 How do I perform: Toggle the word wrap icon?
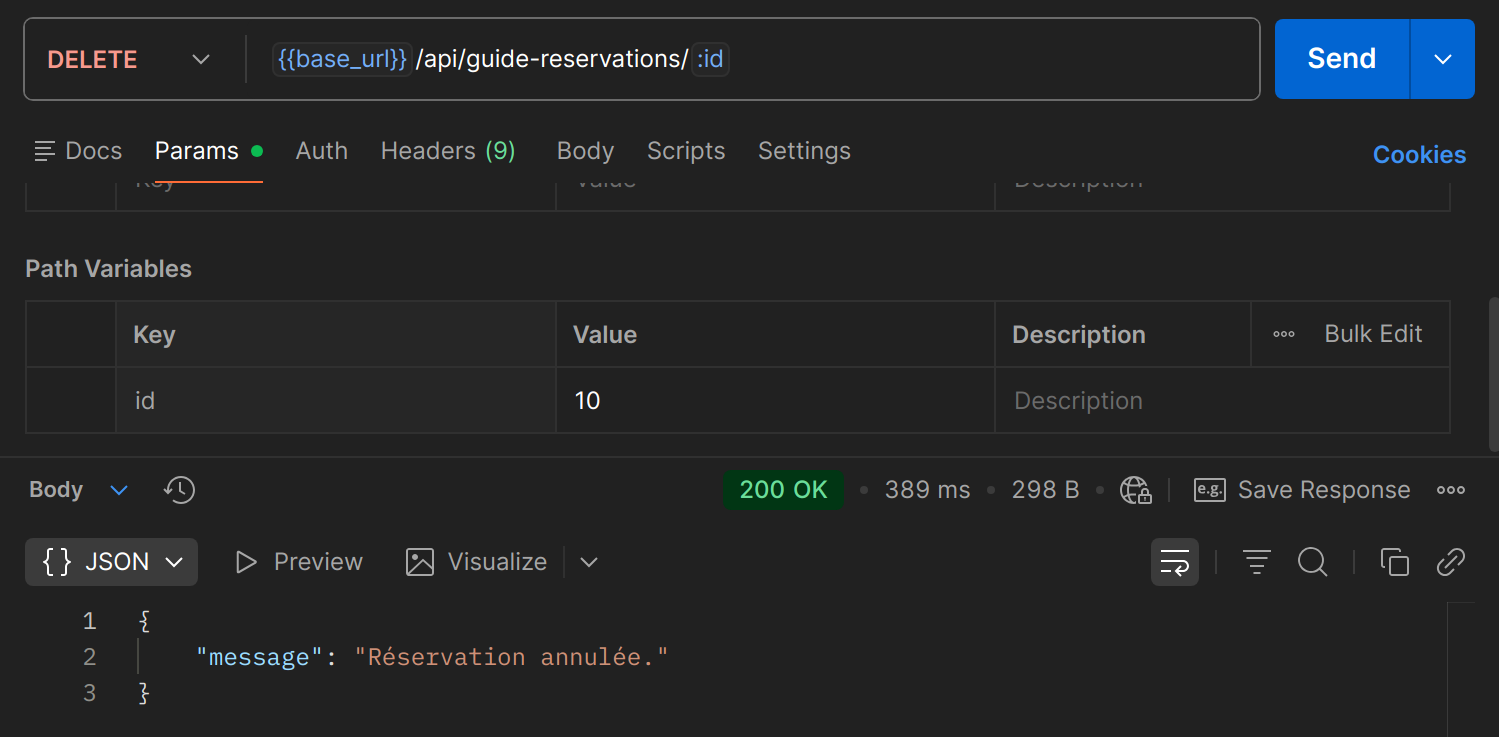[x=1175, y=562]
